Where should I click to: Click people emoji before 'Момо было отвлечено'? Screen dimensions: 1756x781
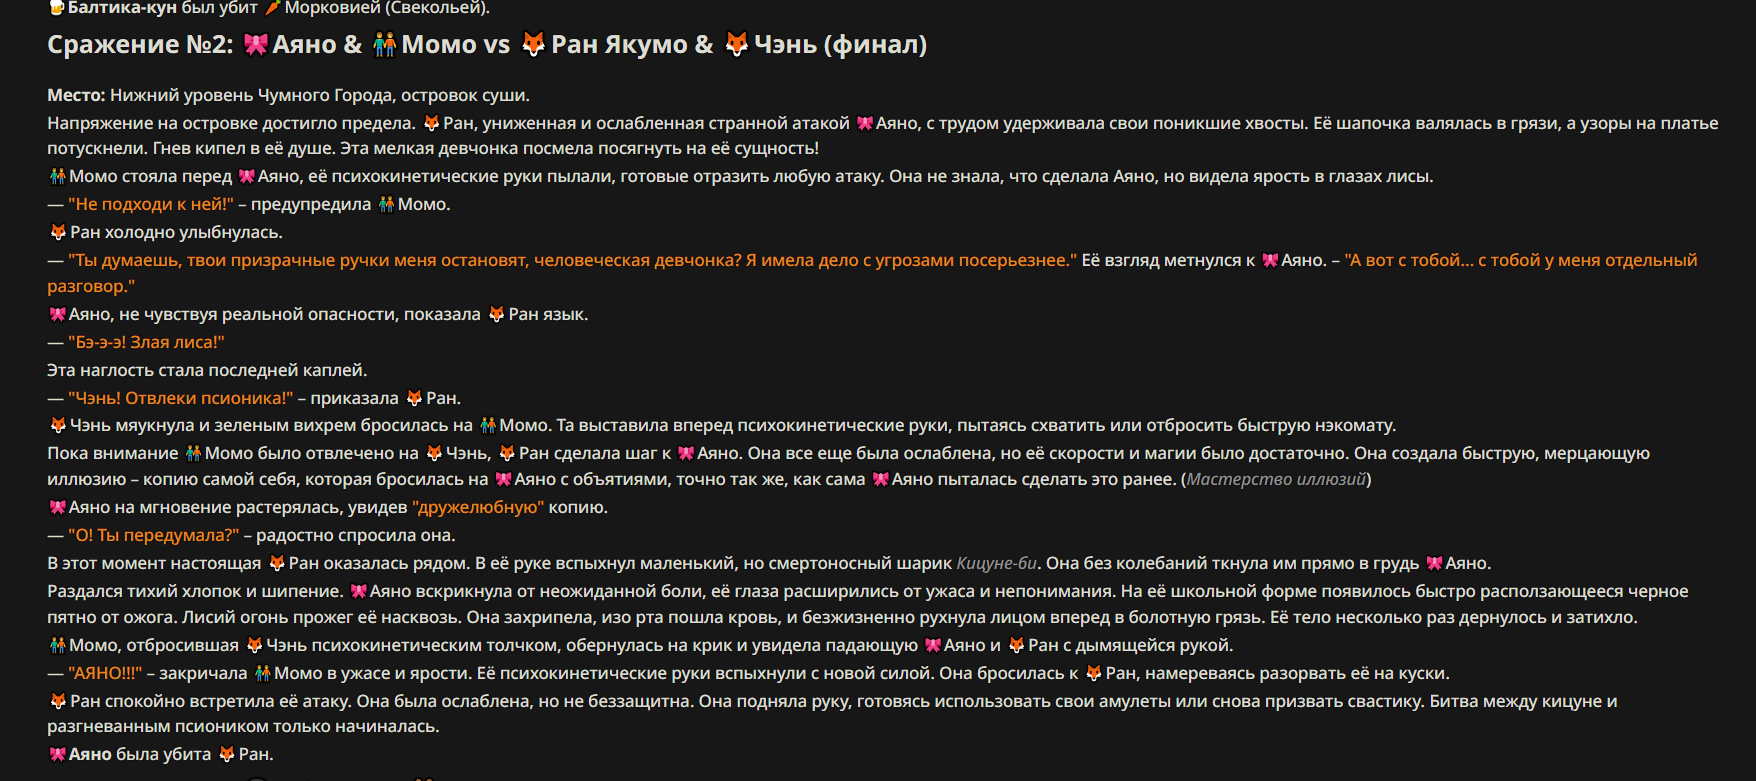point(194,454)
